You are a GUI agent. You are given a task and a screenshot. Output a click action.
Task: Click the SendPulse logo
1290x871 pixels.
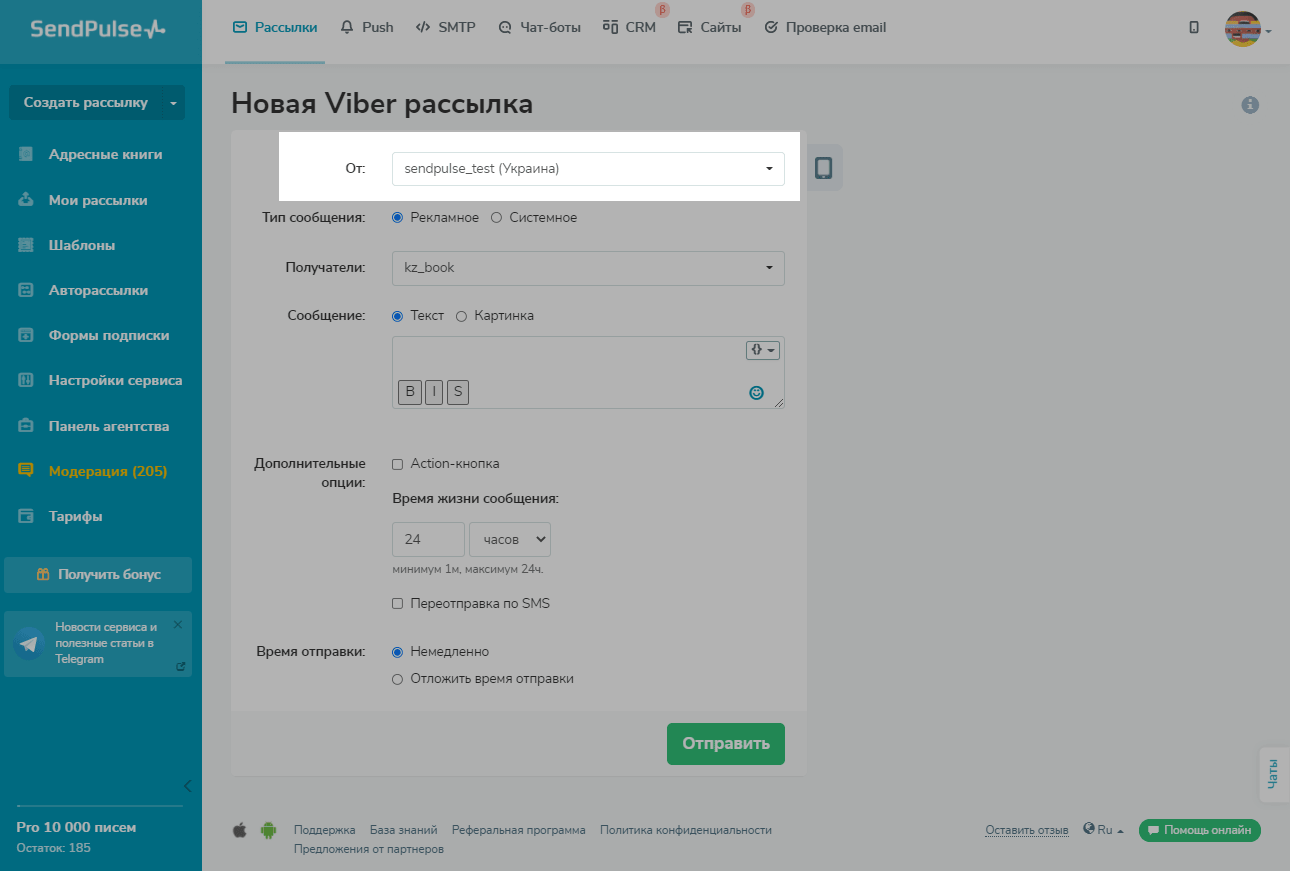pos(97,29)
